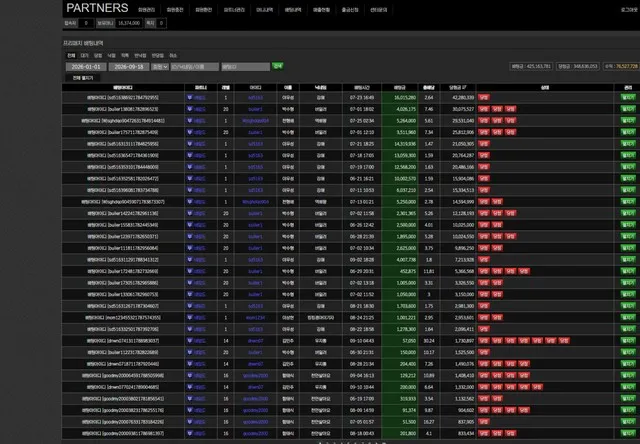
Task: Select the 취소 filter tab
Action: tap(173, 55)
